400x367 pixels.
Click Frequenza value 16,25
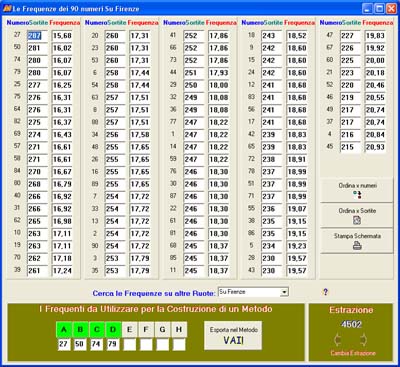(x=62, y=85)
